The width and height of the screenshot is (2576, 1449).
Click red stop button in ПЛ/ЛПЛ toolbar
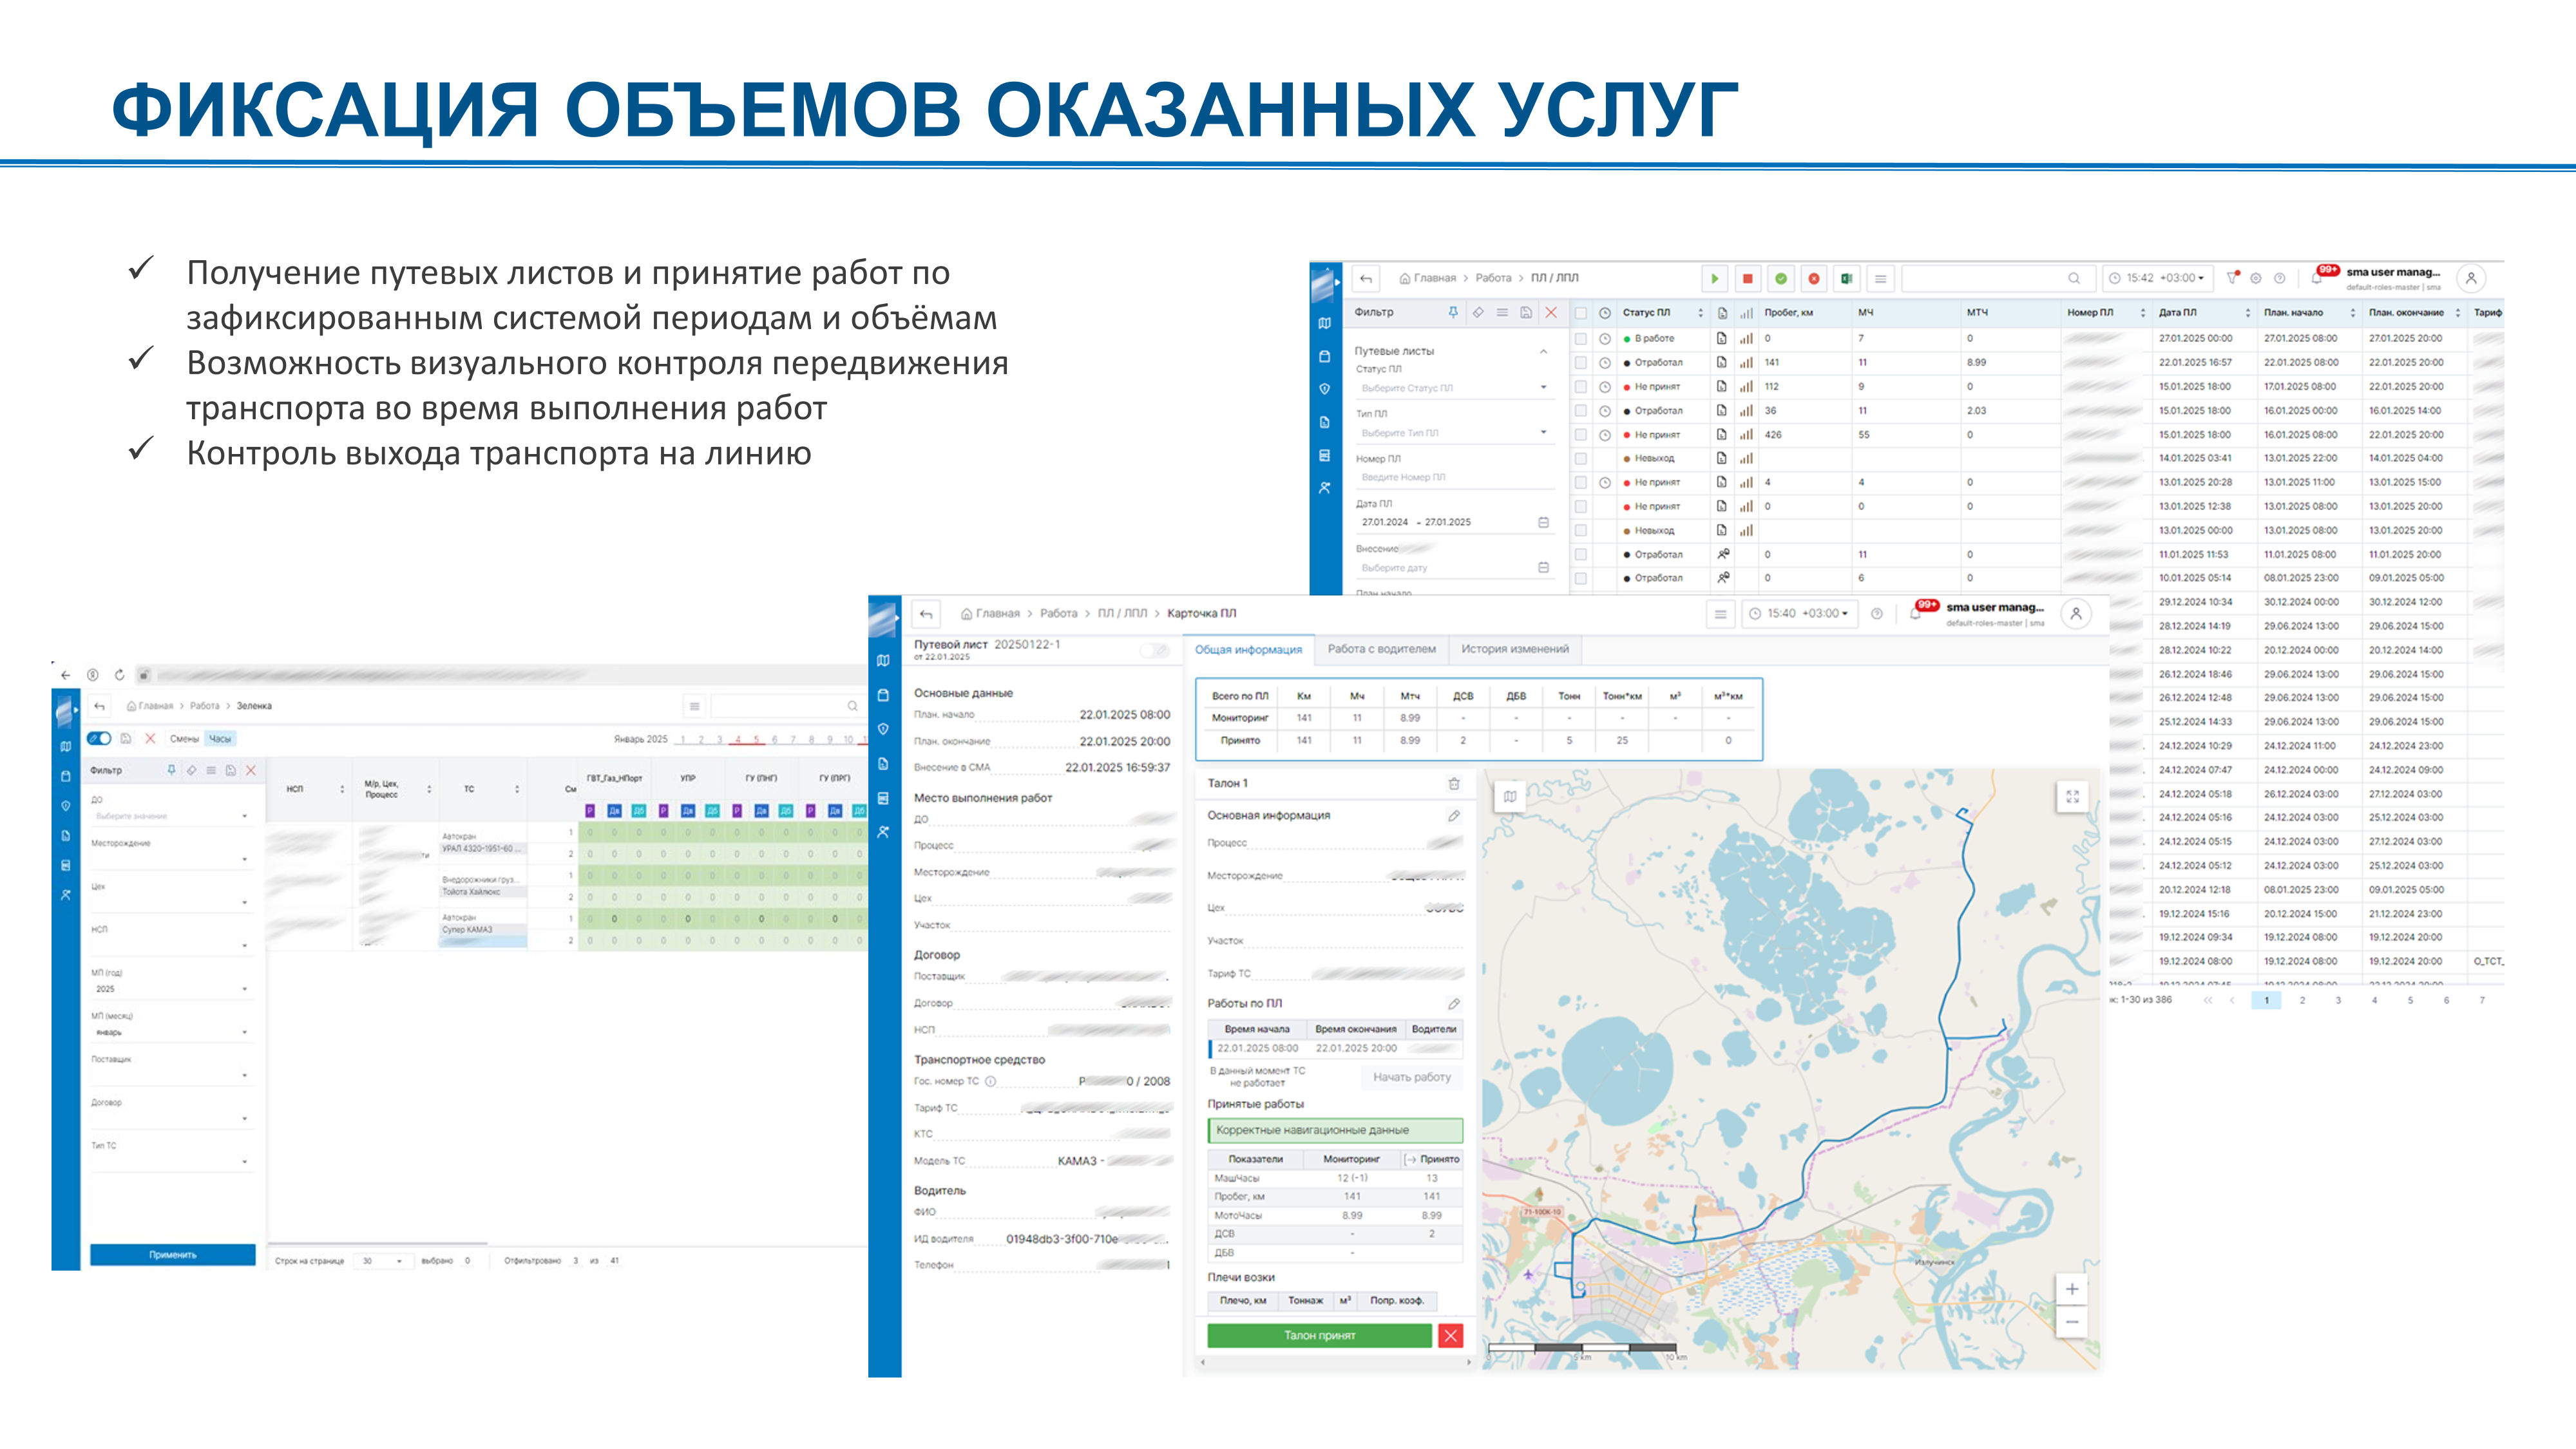pos(1748,279)
